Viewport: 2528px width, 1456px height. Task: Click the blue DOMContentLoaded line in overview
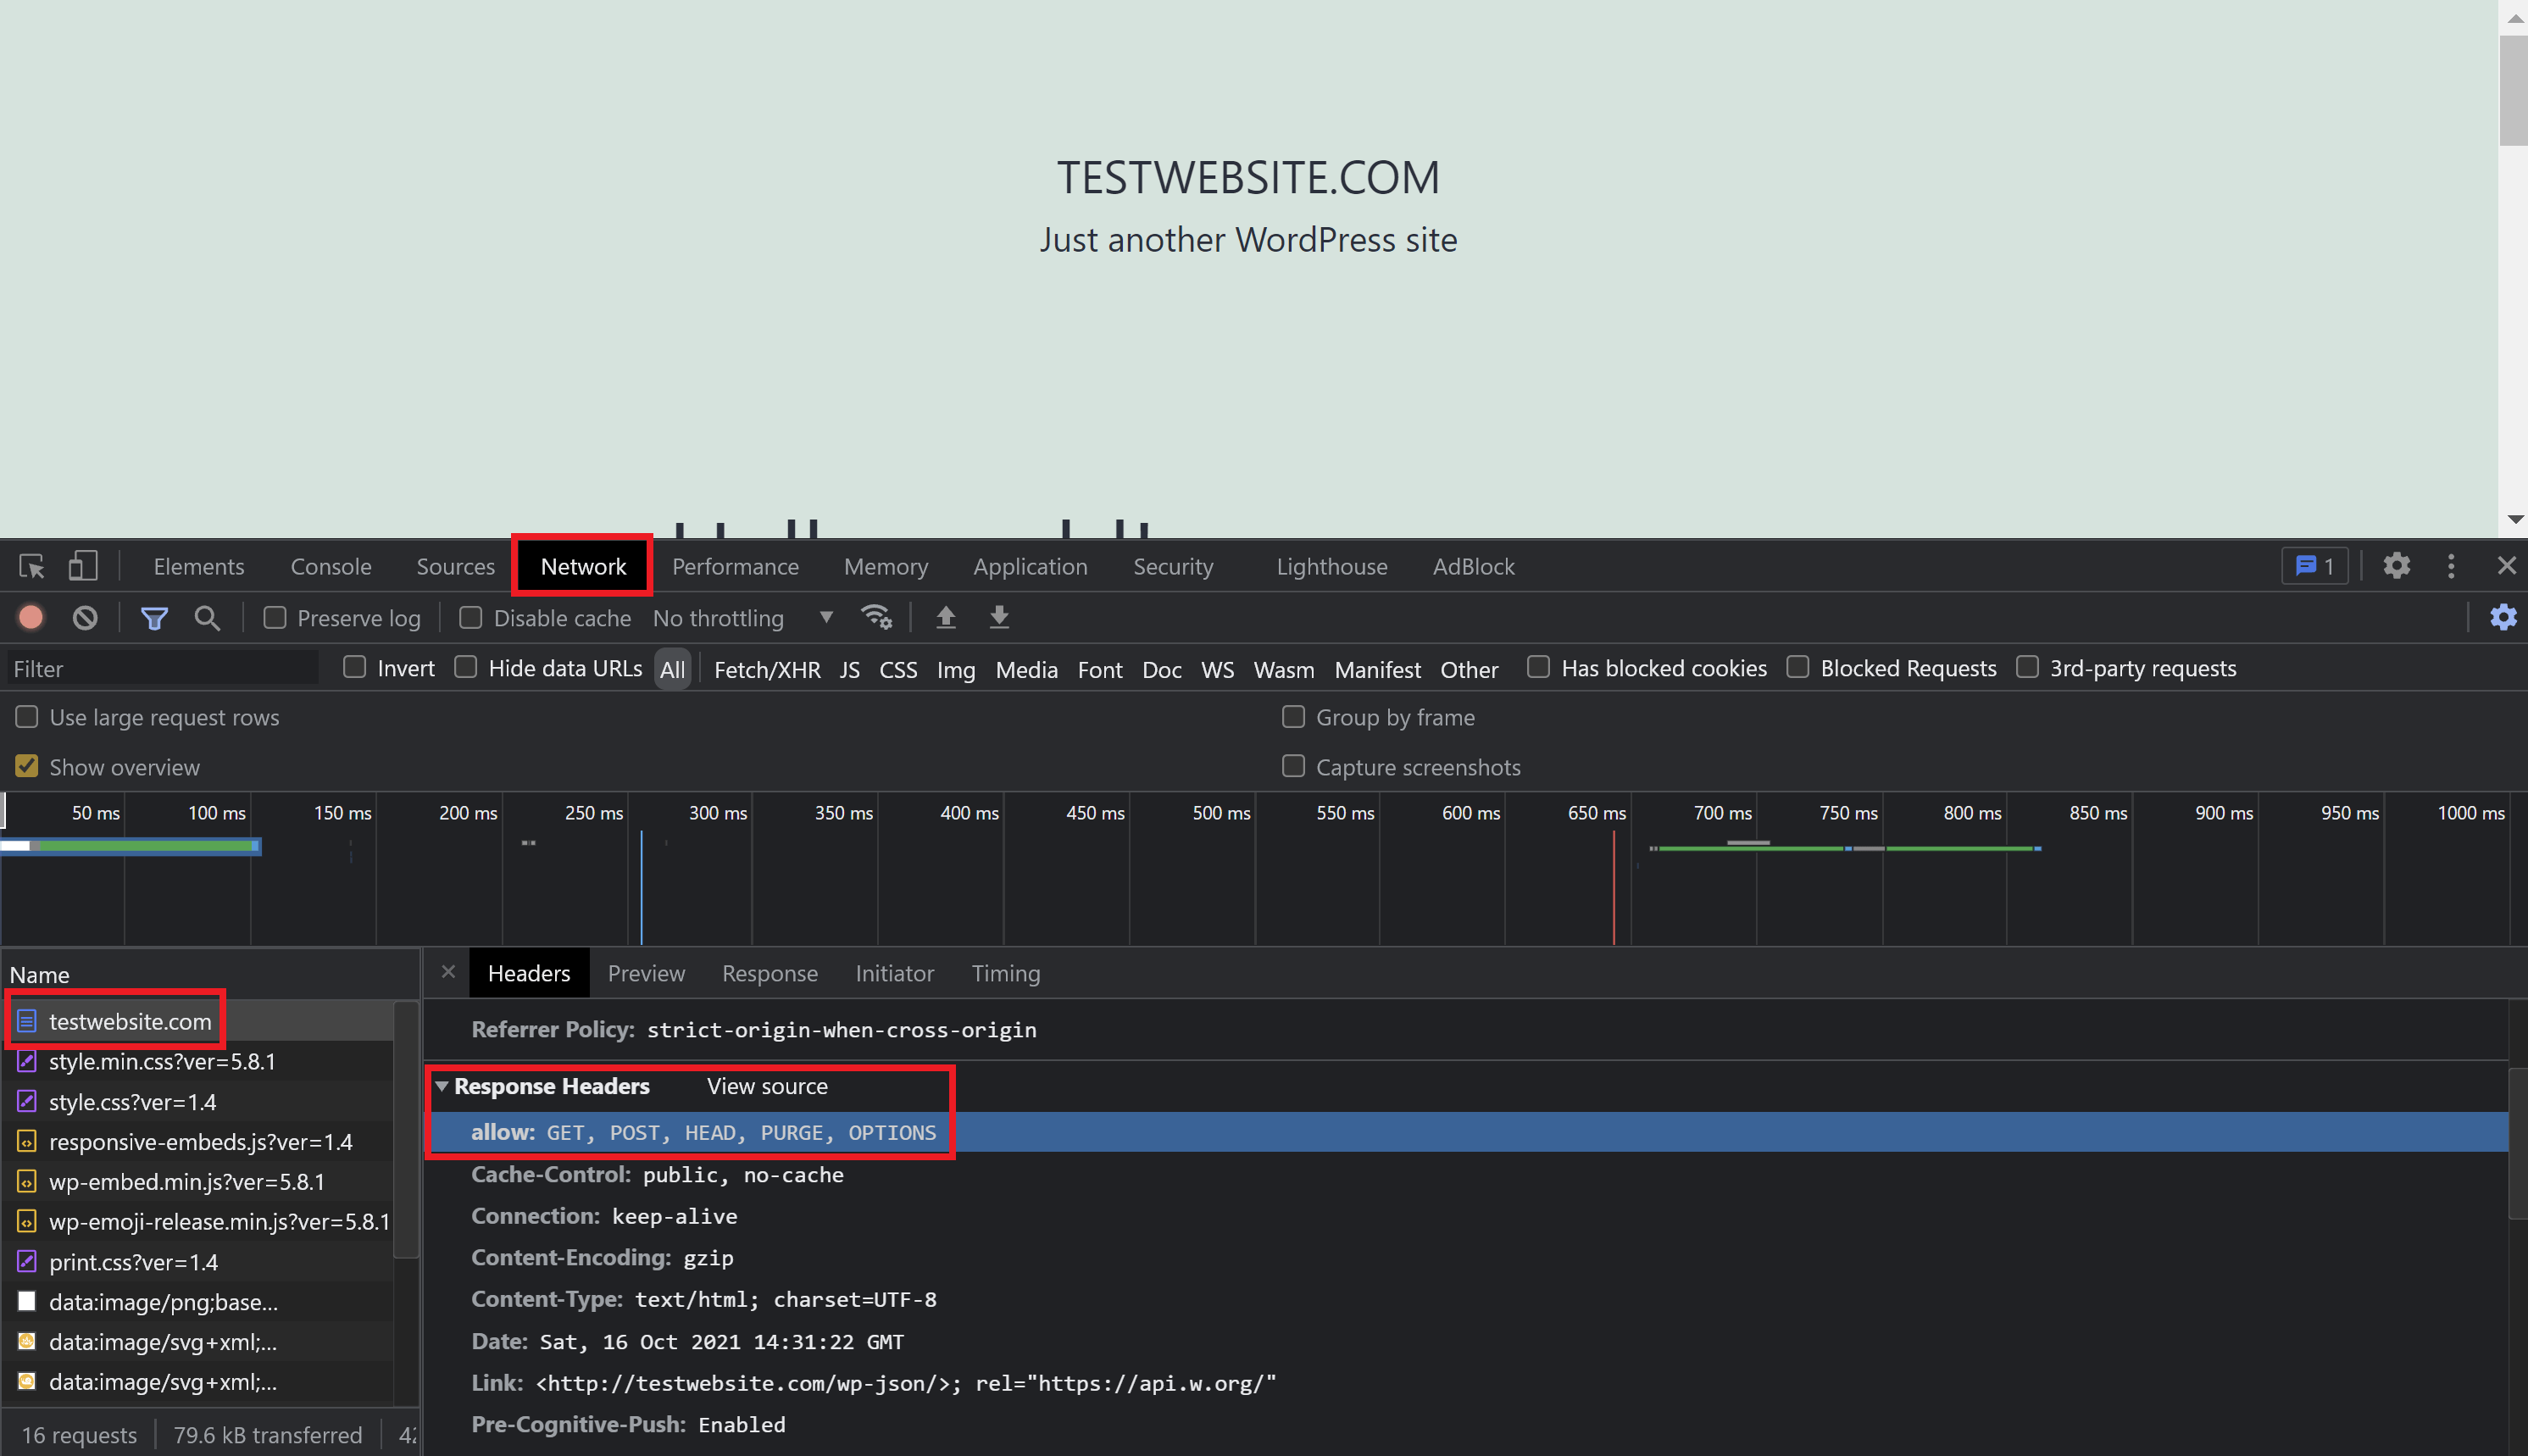[641, 887]
